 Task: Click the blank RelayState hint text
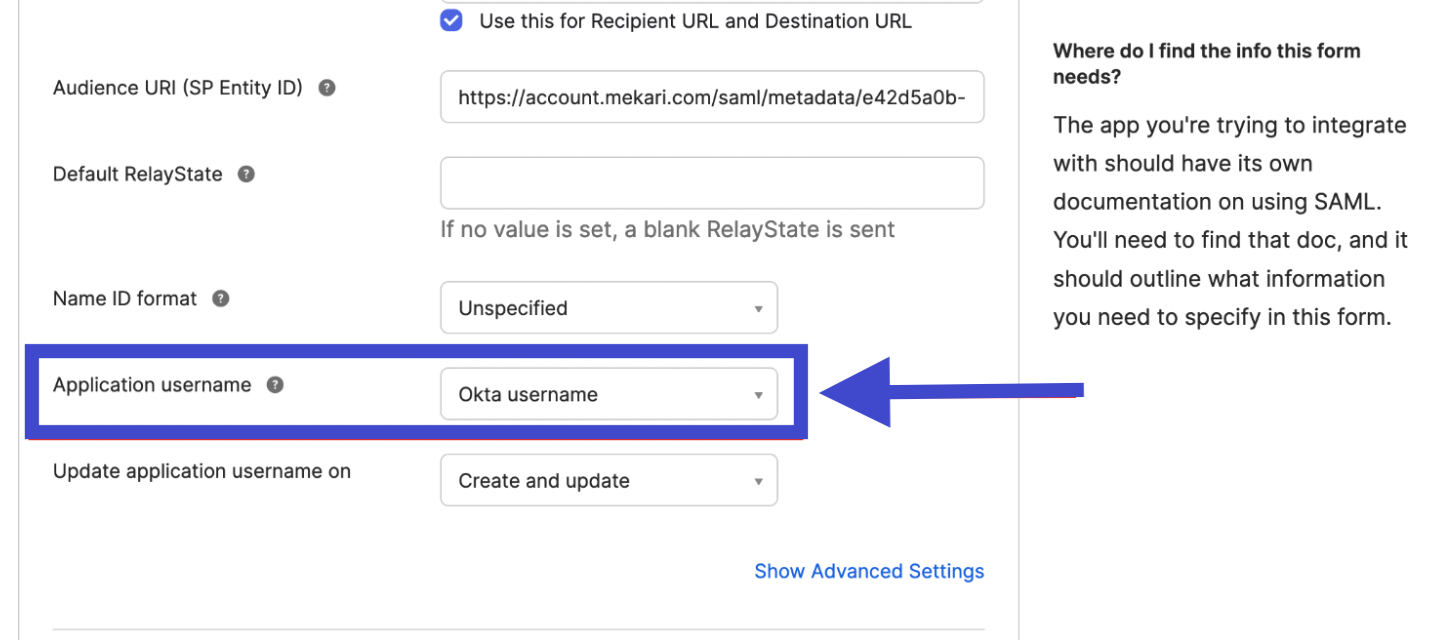point(667,230)
